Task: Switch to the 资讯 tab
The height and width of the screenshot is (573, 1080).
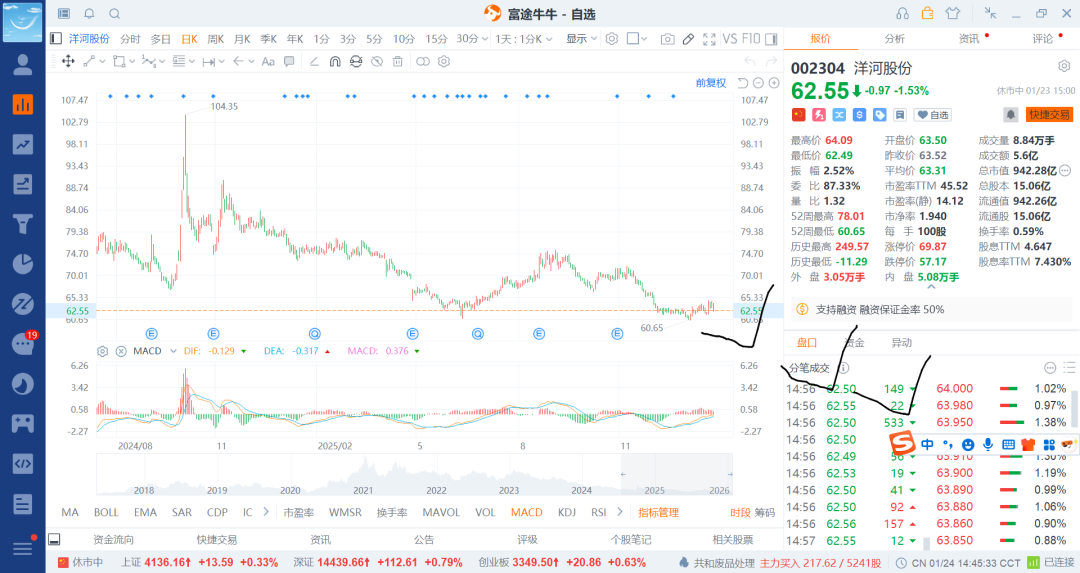Action: pos(969,39)
